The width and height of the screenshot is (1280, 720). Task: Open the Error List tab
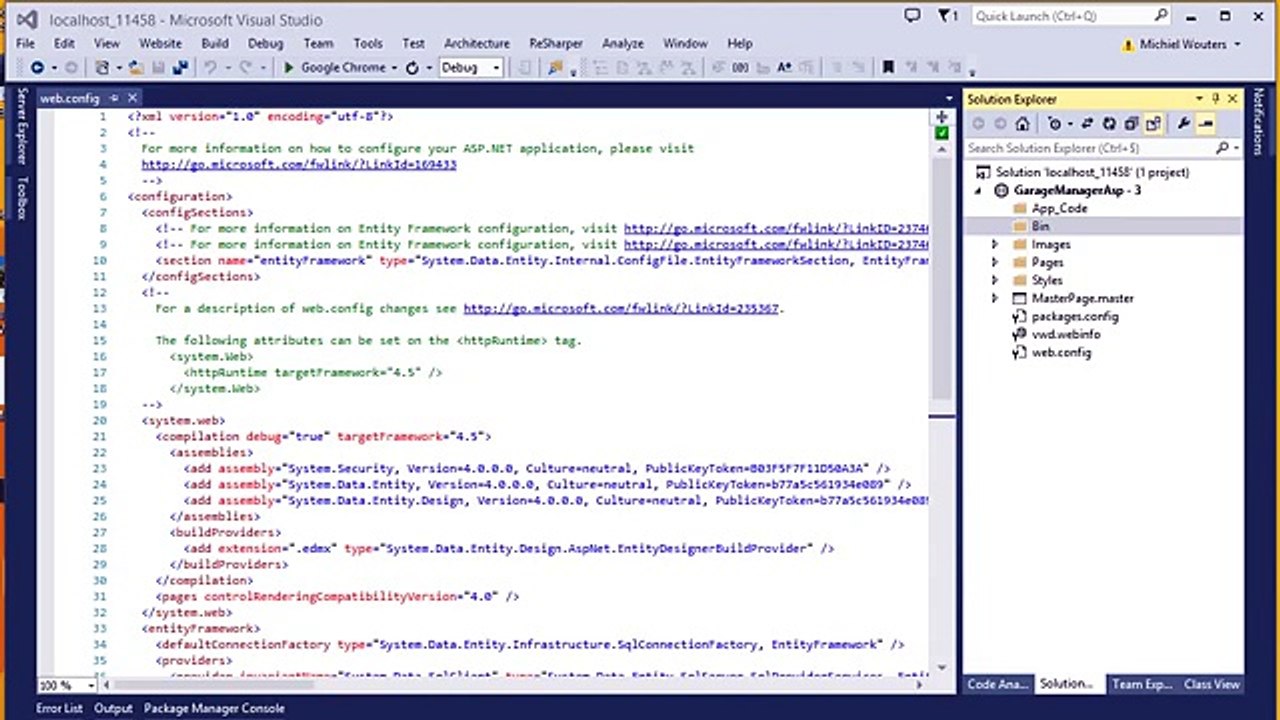point(59,708)
